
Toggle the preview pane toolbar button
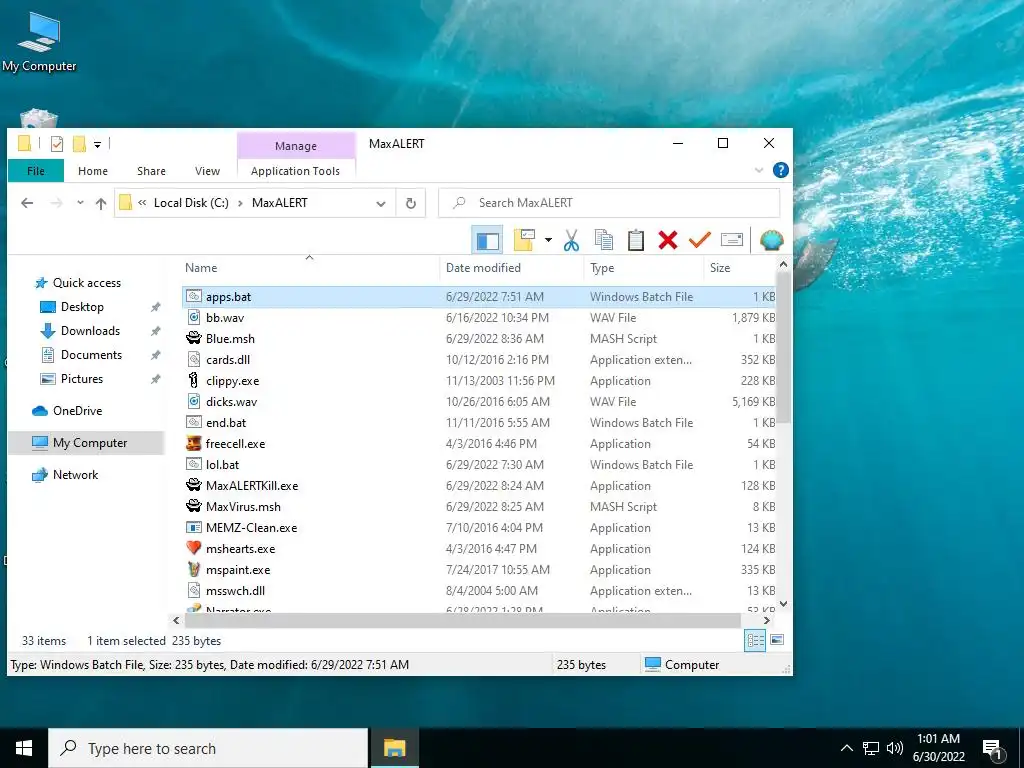point(487,240)
